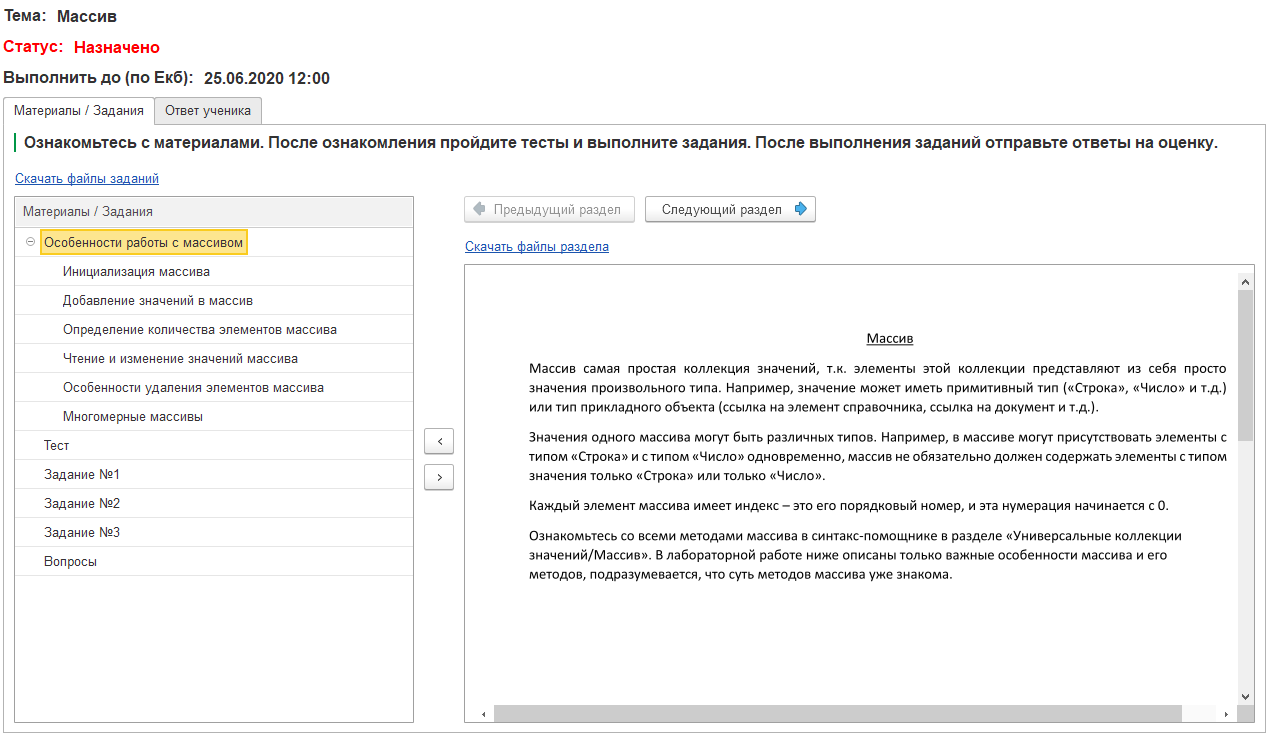
Task: Click the left-pointing transfer arrow between panels
Action: point(438,440)
